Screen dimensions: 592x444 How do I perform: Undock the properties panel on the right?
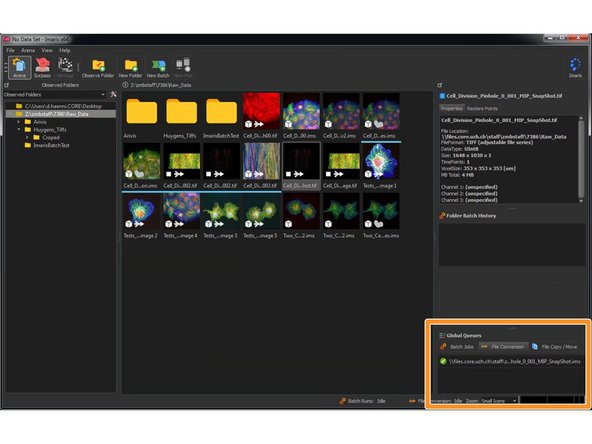(x=439, y=85)
